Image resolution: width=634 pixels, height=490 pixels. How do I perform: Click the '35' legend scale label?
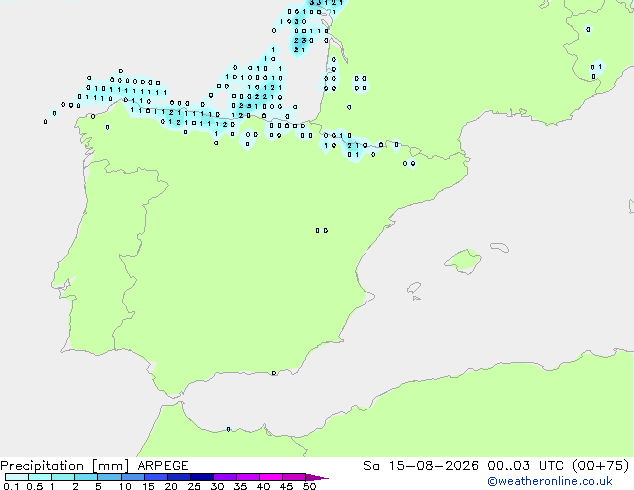(240, 486)
